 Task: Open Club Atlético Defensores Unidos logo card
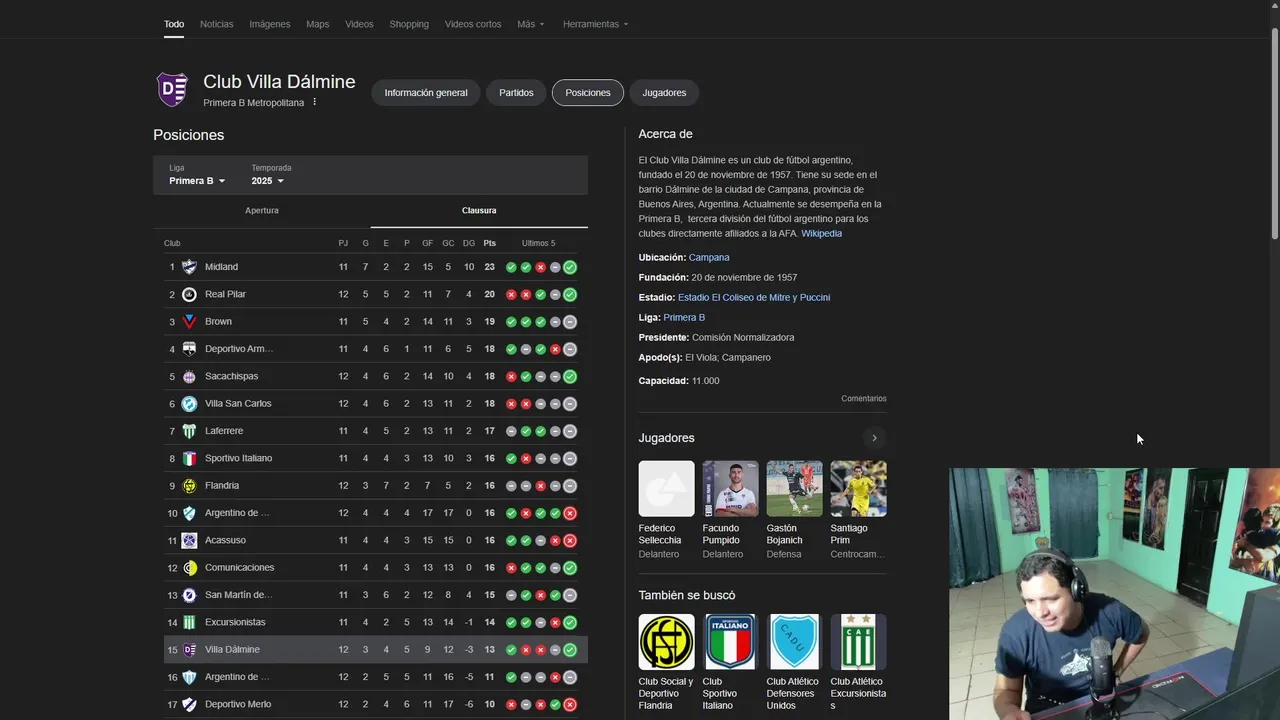(x=794, y=642)
